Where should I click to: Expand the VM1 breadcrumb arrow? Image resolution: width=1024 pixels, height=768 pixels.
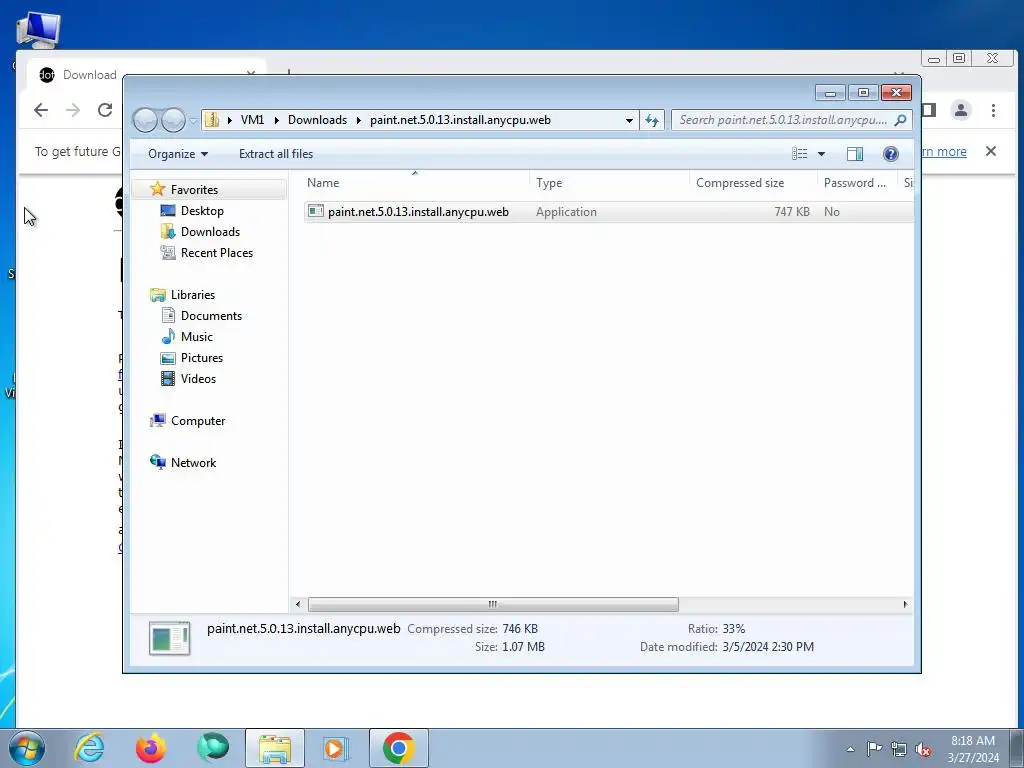click(276, 120)
